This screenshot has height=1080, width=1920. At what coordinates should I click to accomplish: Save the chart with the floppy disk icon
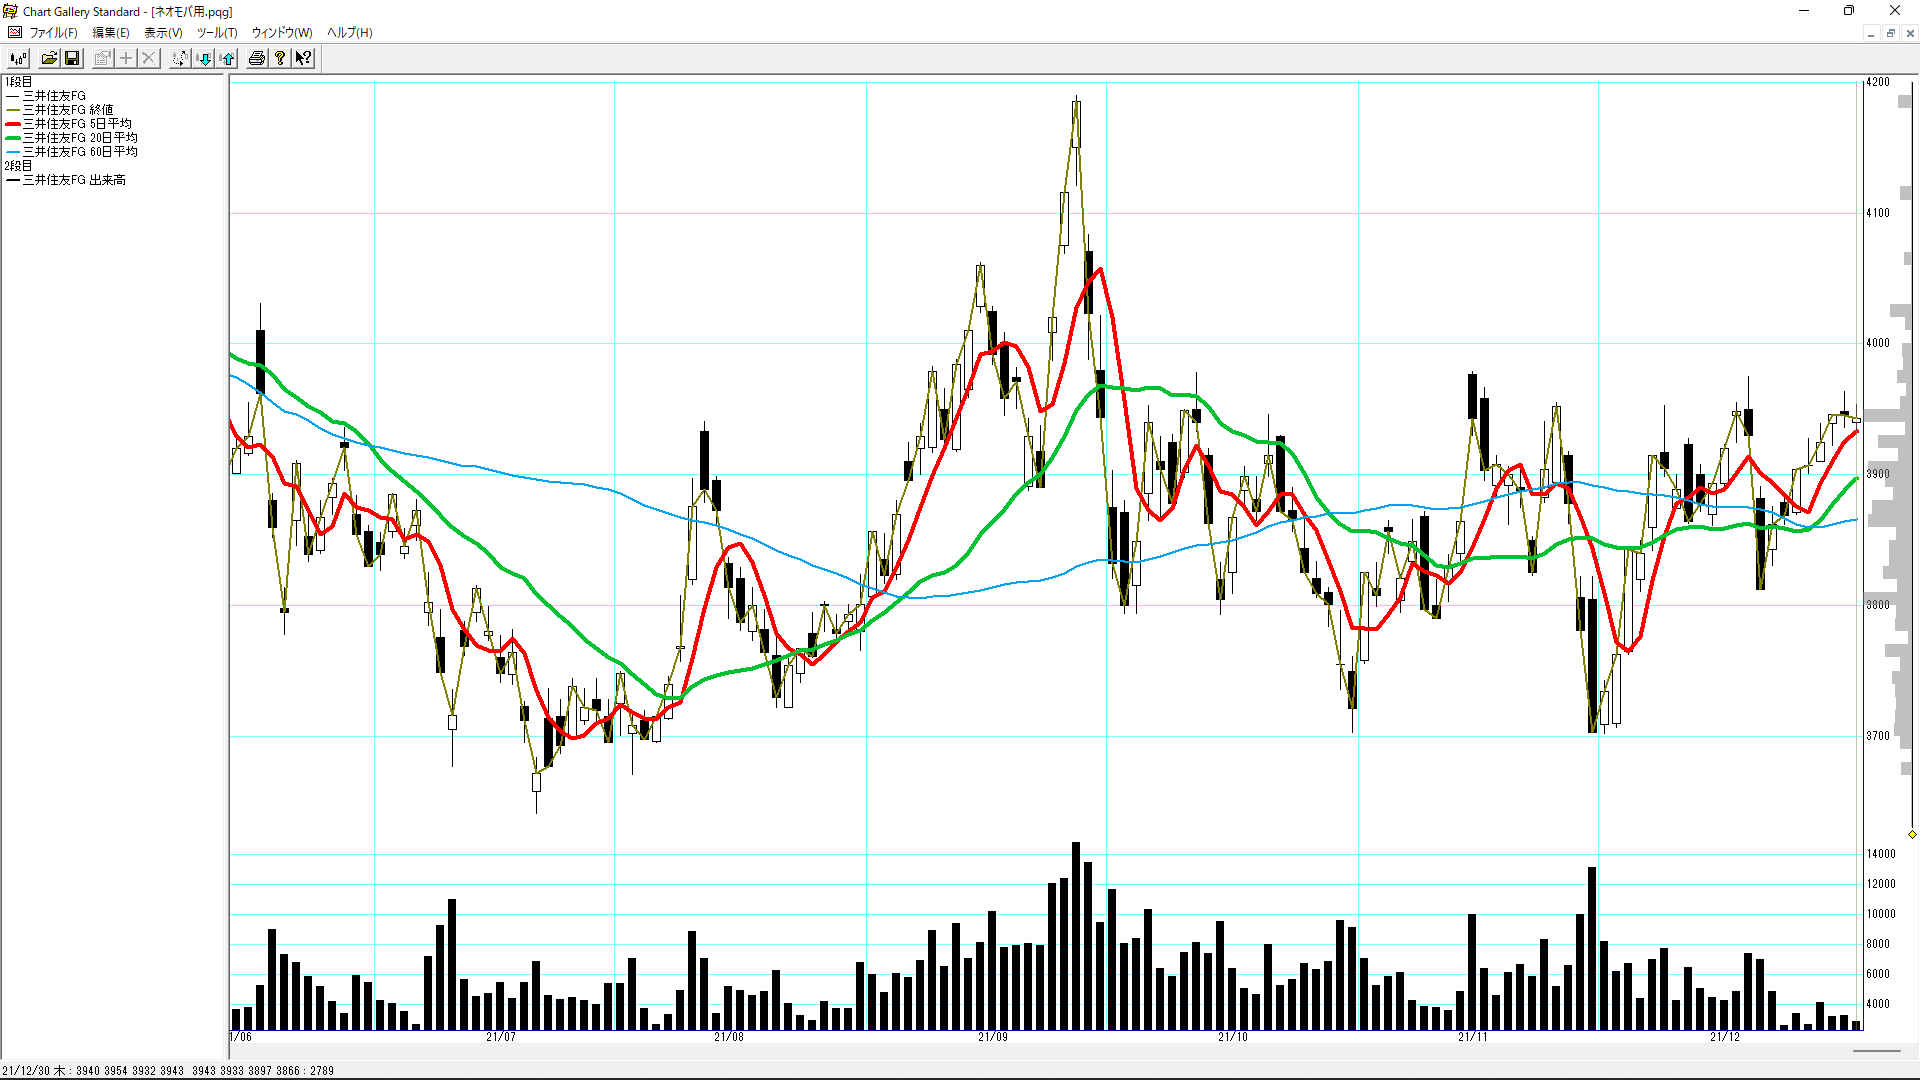tap(72, 58)
